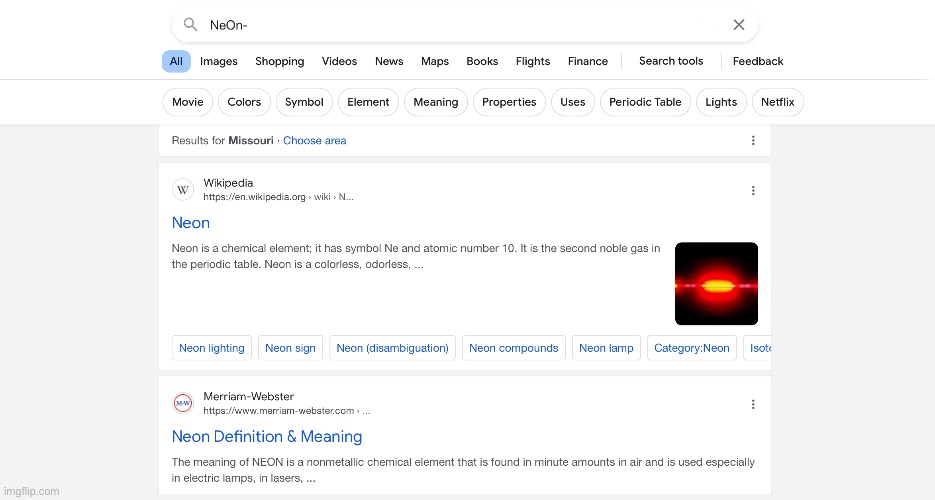Clear the search box with X icon
This screenshot has height=500, width=935.
738,25
